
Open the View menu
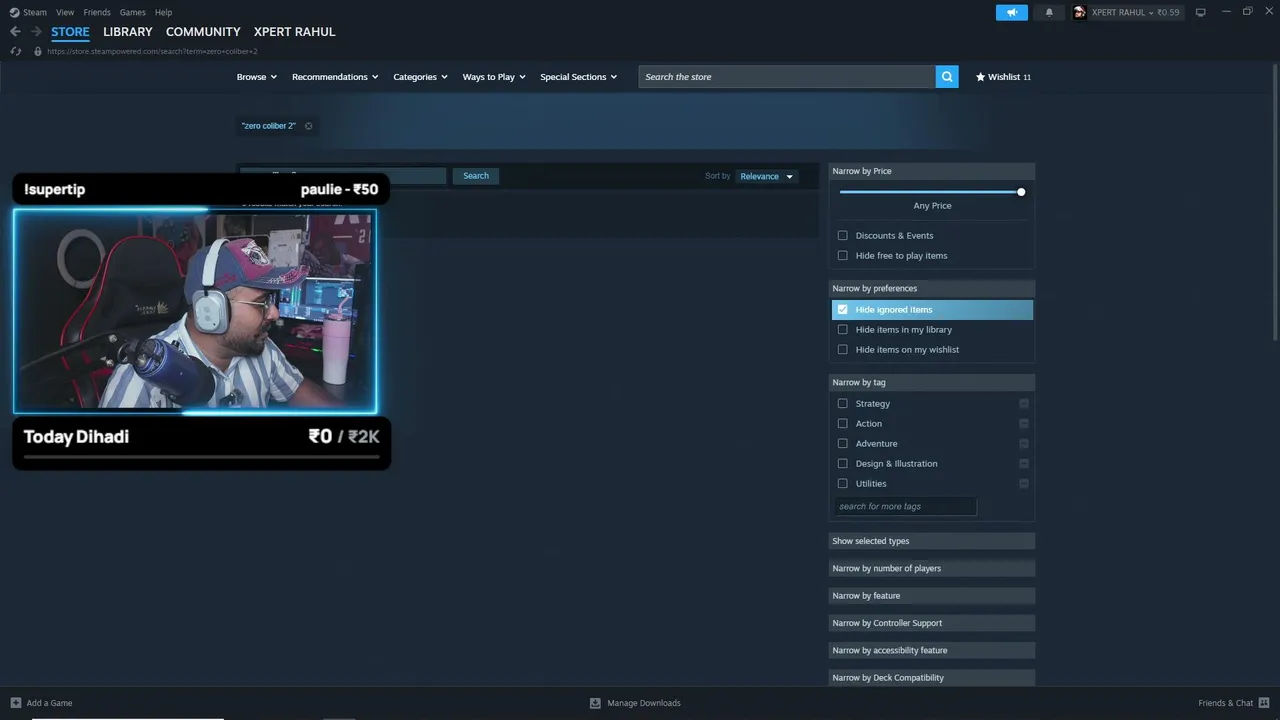pos(65,12)
